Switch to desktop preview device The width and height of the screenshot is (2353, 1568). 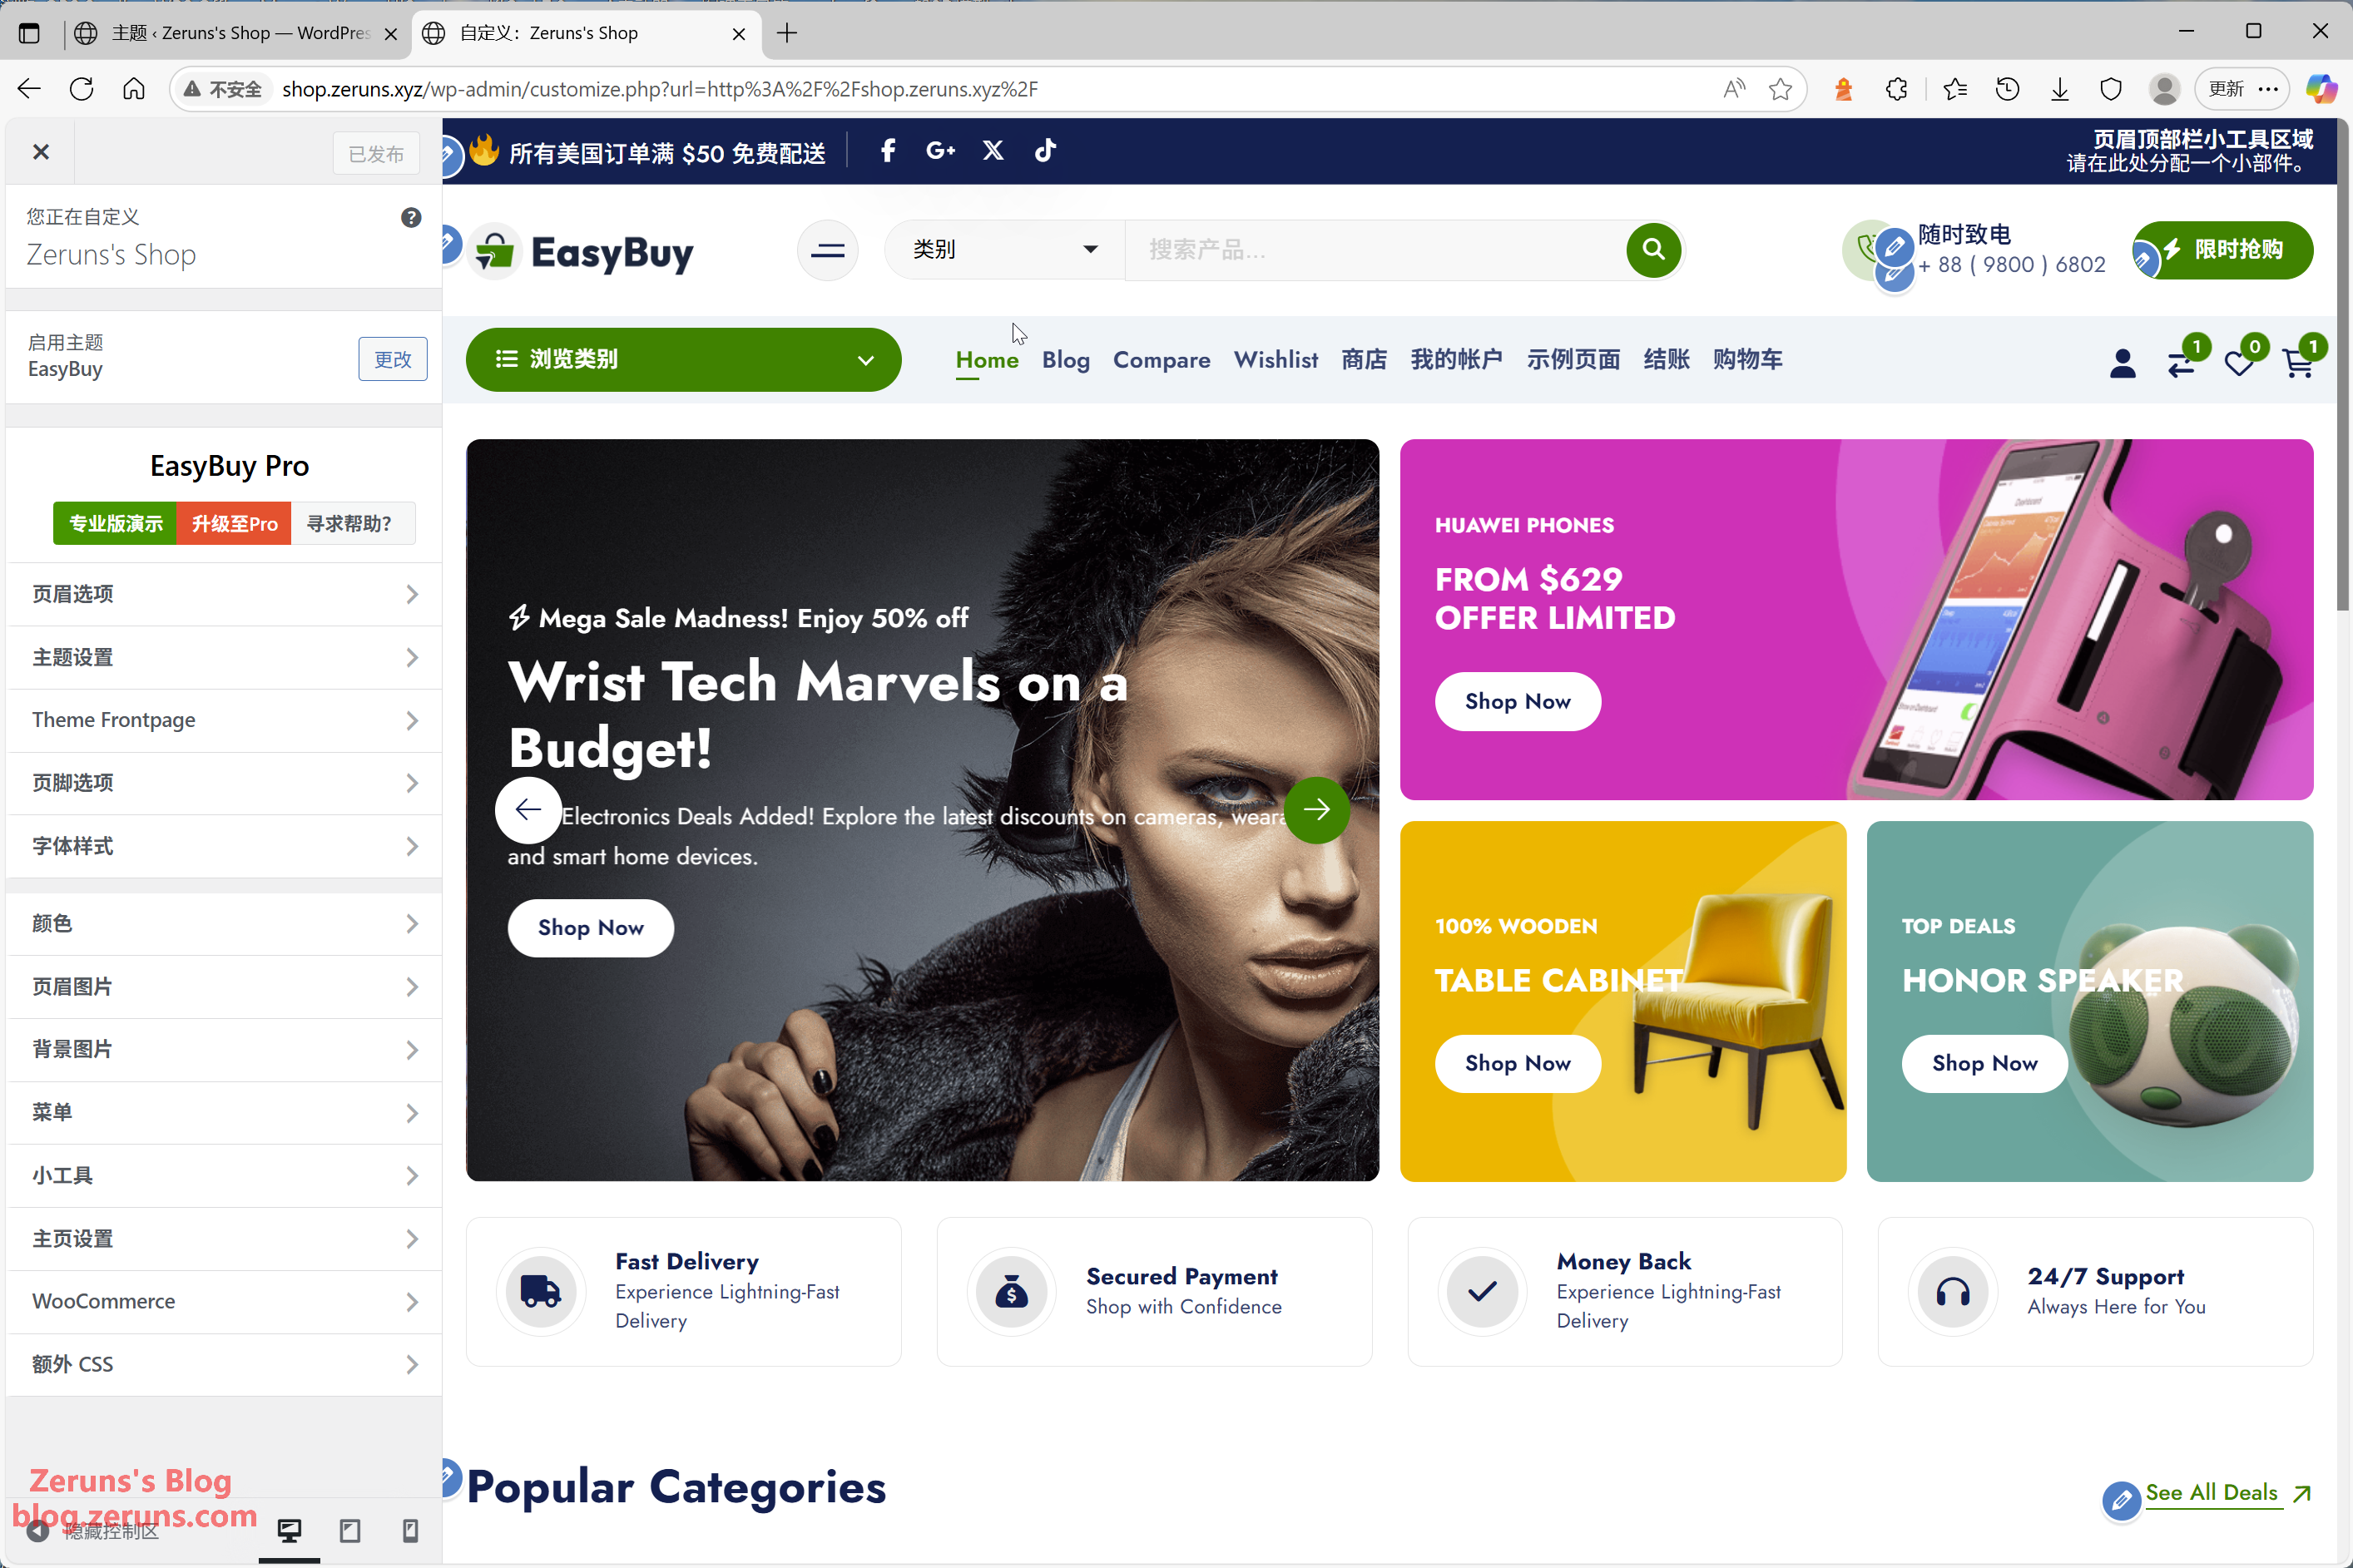click(289, 1530)
